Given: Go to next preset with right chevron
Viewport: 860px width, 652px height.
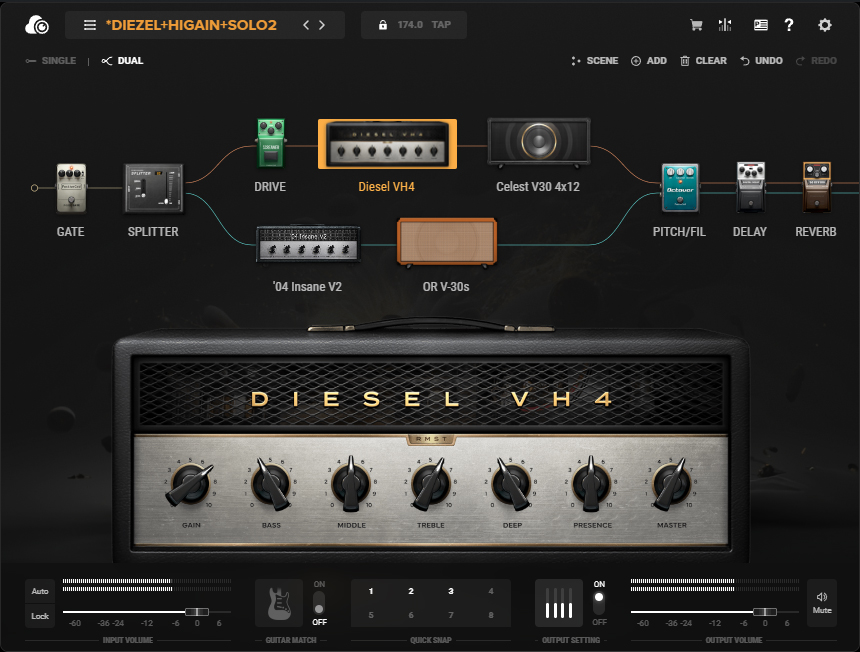Looking at the screenshot, I should click(x=322, y=25).
